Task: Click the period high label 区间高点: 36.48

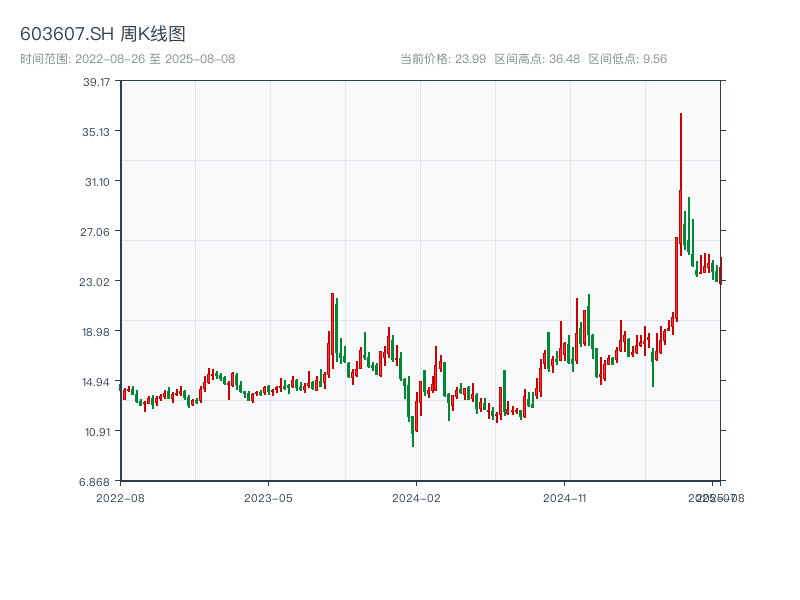Action: point(537,59)
